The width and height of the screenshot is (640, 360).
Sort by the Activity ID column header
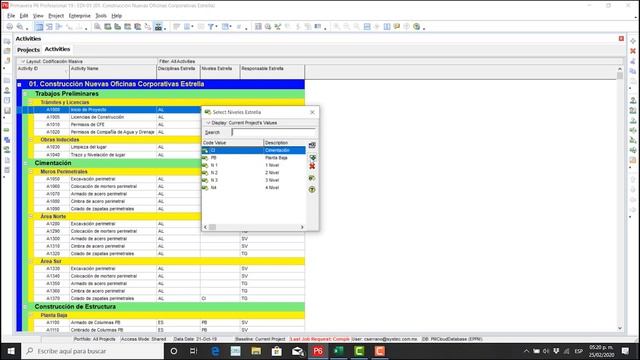click(43, 71)
